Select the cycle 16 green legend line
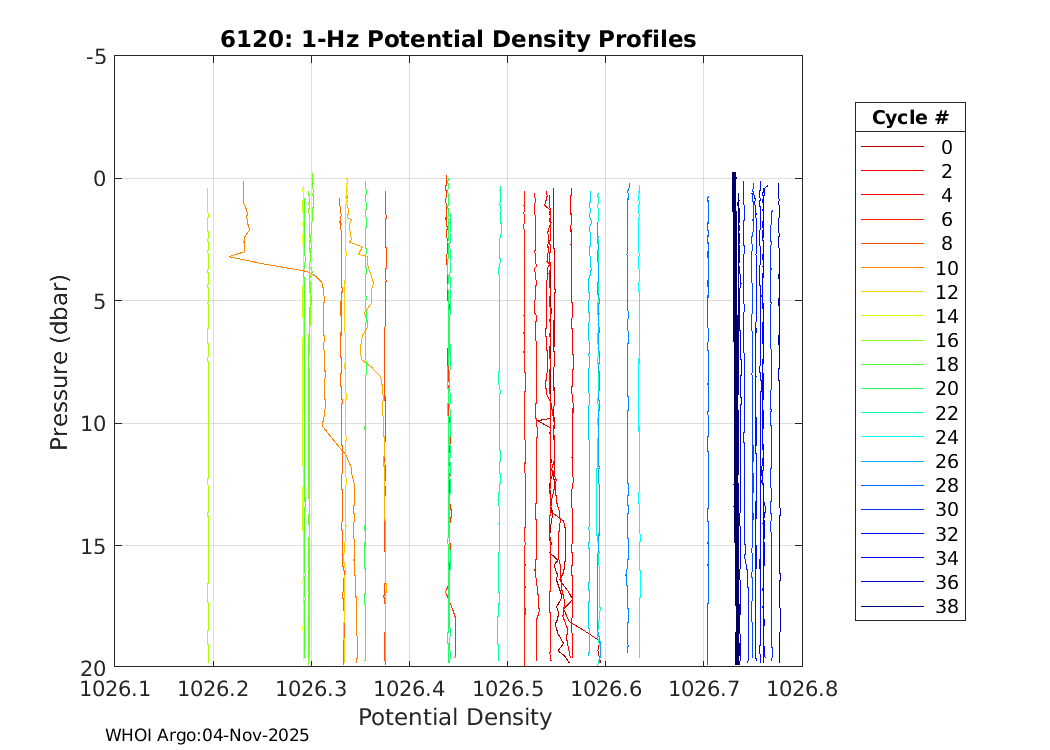 [891, 340]
